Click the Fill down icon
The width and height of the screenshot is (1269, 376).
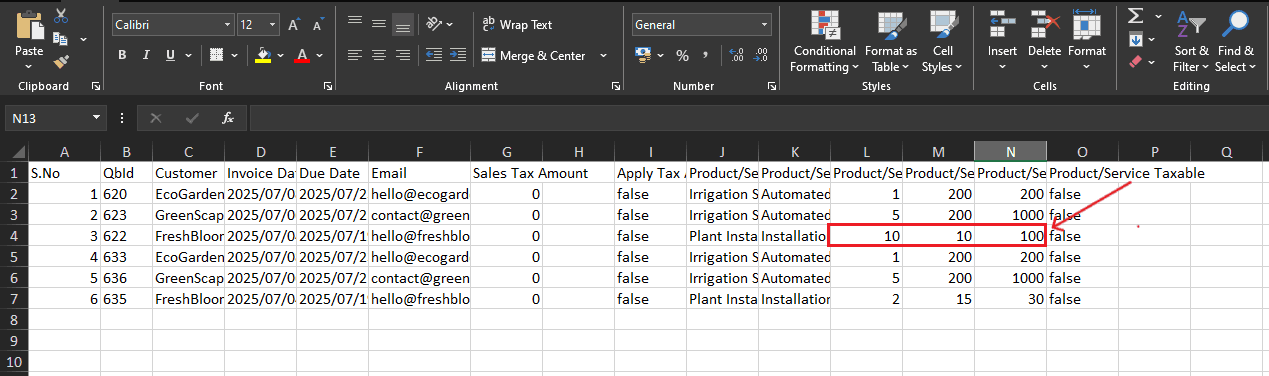(x=1135, y=39)
